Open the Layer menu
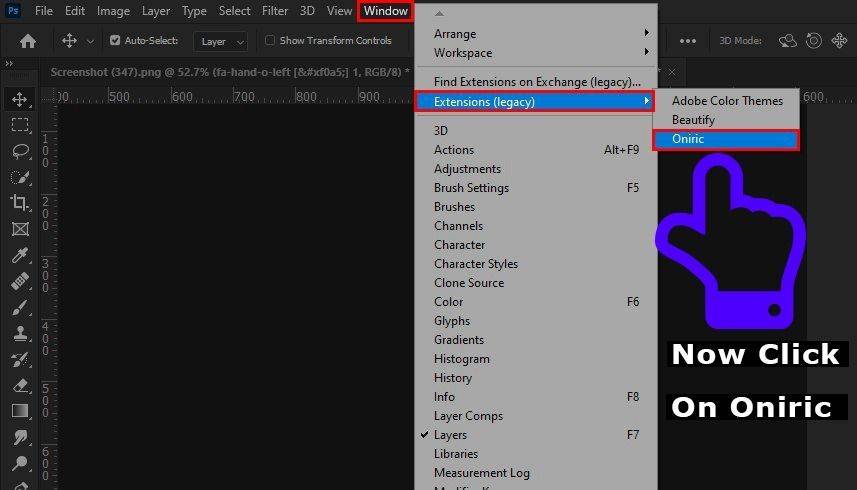Screen dimensions: 857x490 click(156, 11)
